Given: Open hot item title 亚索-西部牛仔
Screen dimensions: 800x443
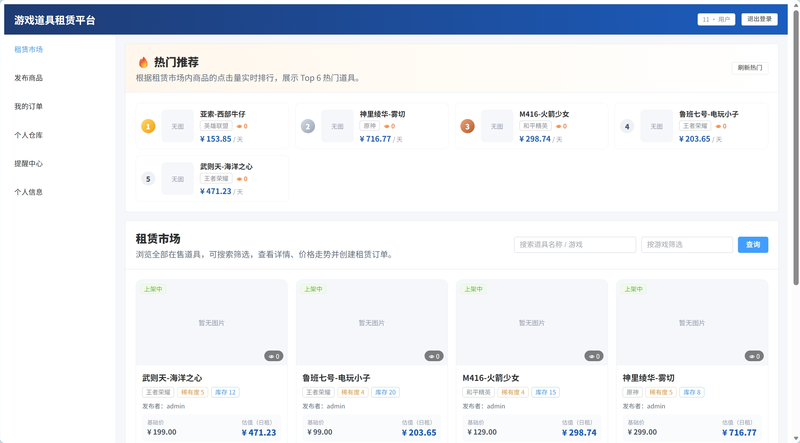Looking at the screenshot, I should click(x=222, y=114).
